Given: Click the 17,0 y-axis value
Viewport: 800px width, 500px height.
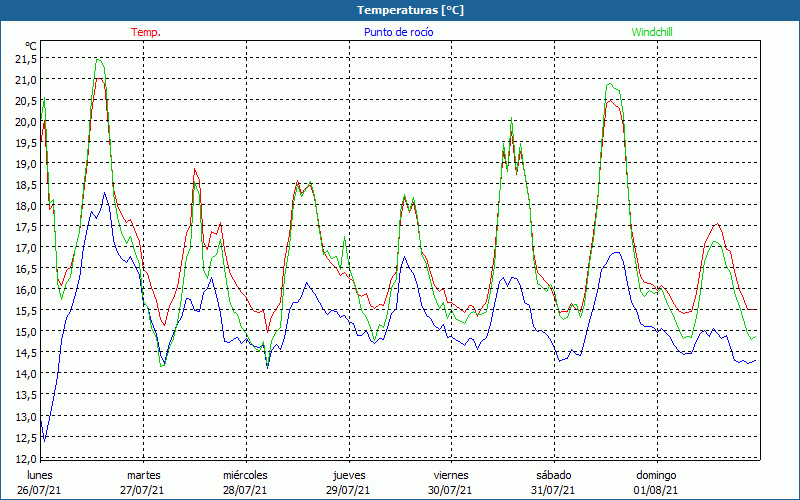Looking at the screenshot, I should [26, 248].
